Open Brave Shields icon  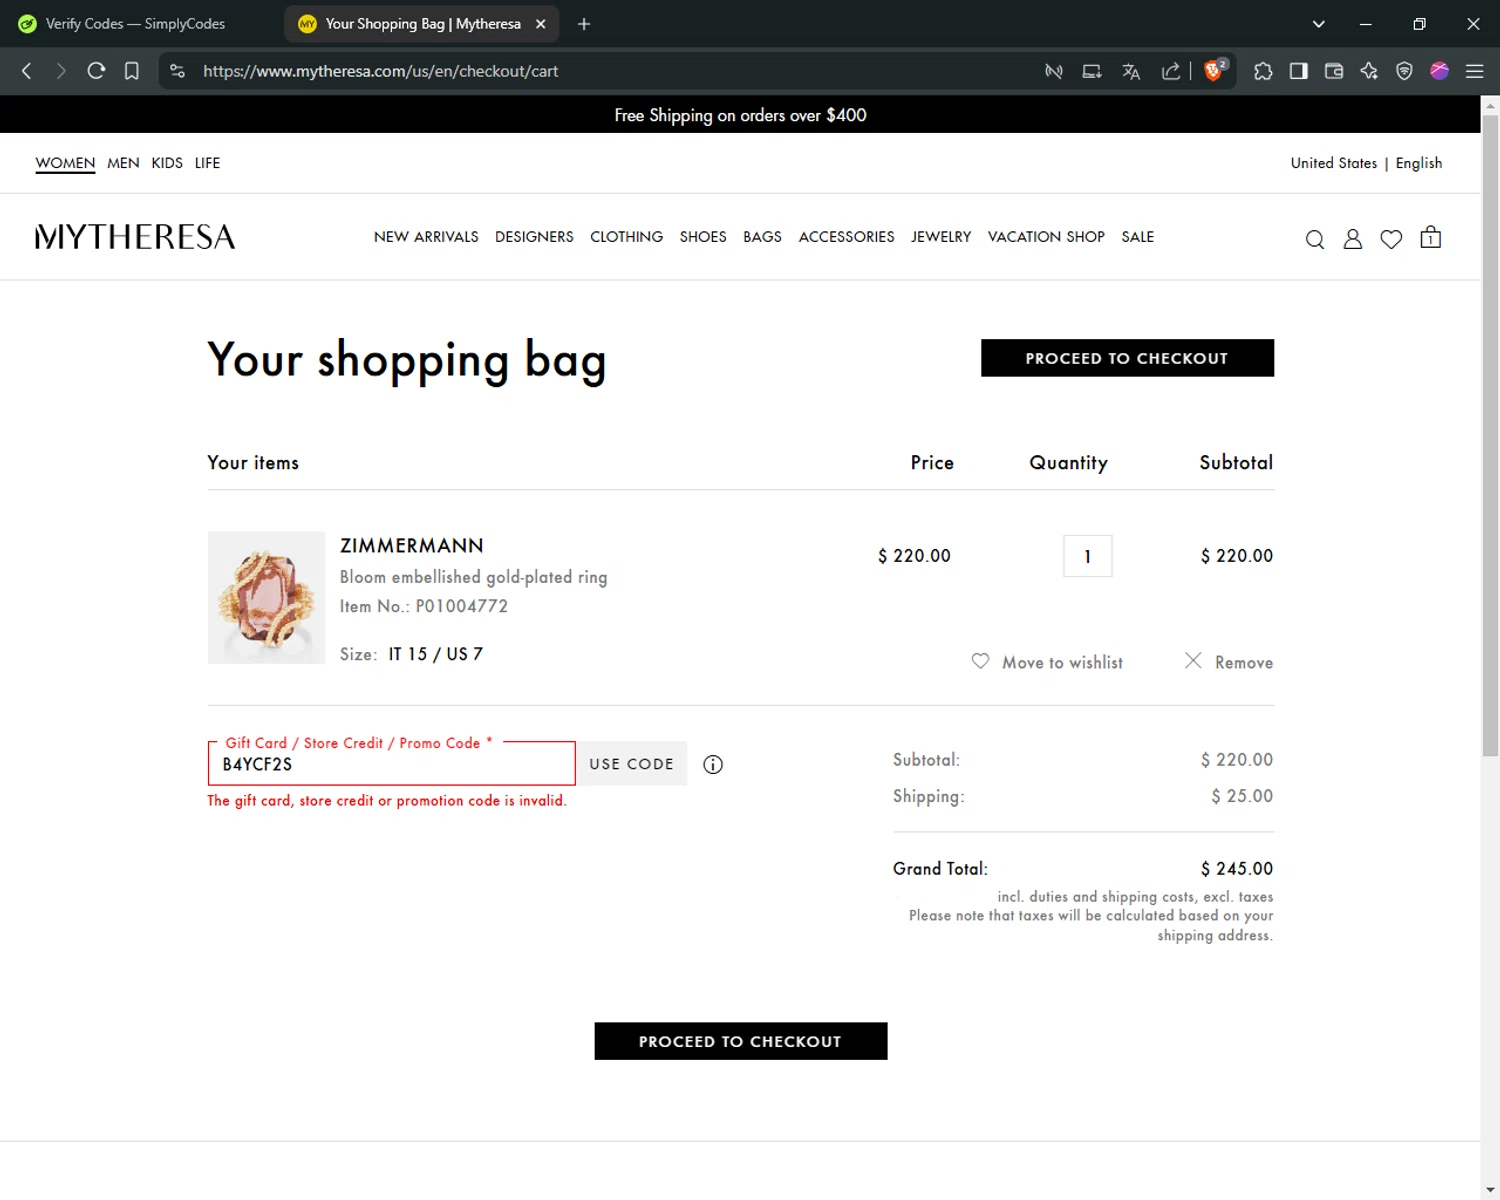[x=1215, y=70]
